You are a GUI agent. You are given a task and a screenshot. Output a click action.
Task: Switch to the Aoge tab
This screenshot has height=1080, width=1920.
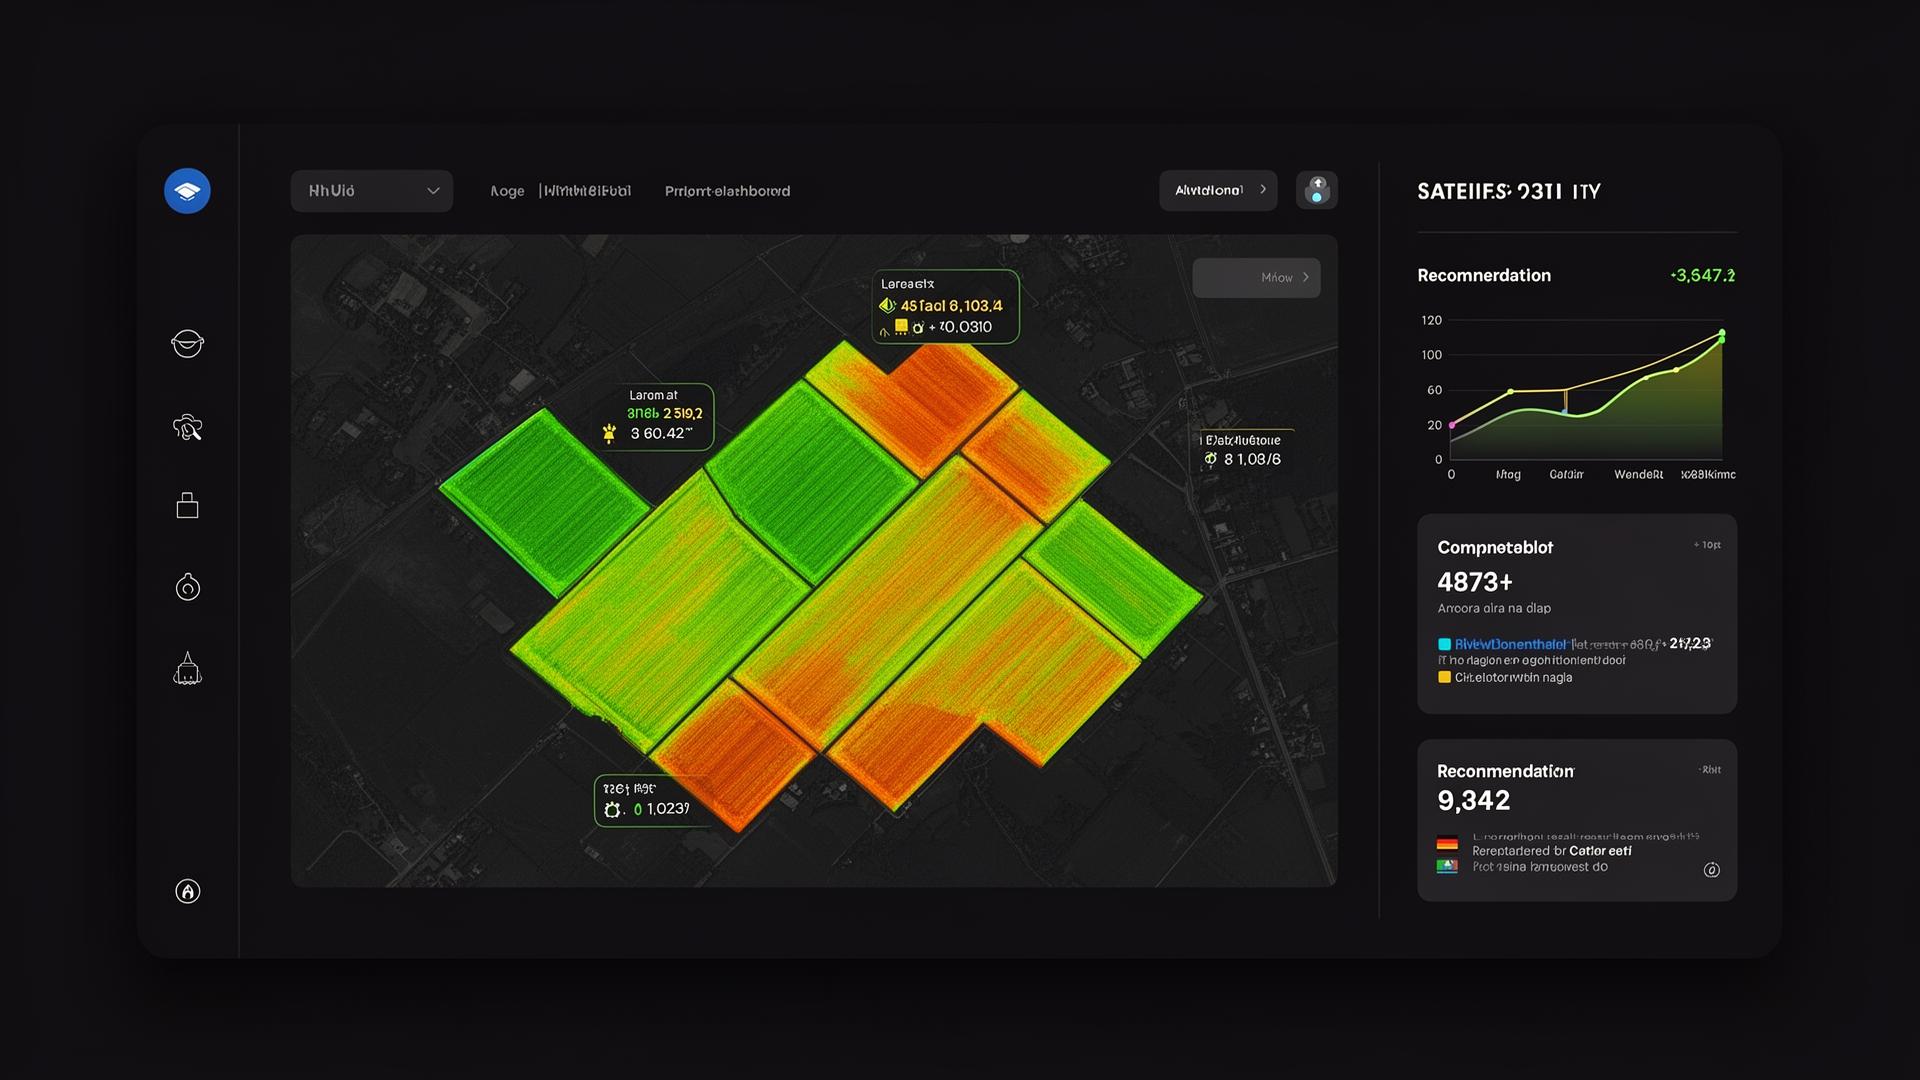(x=507, y=191)
